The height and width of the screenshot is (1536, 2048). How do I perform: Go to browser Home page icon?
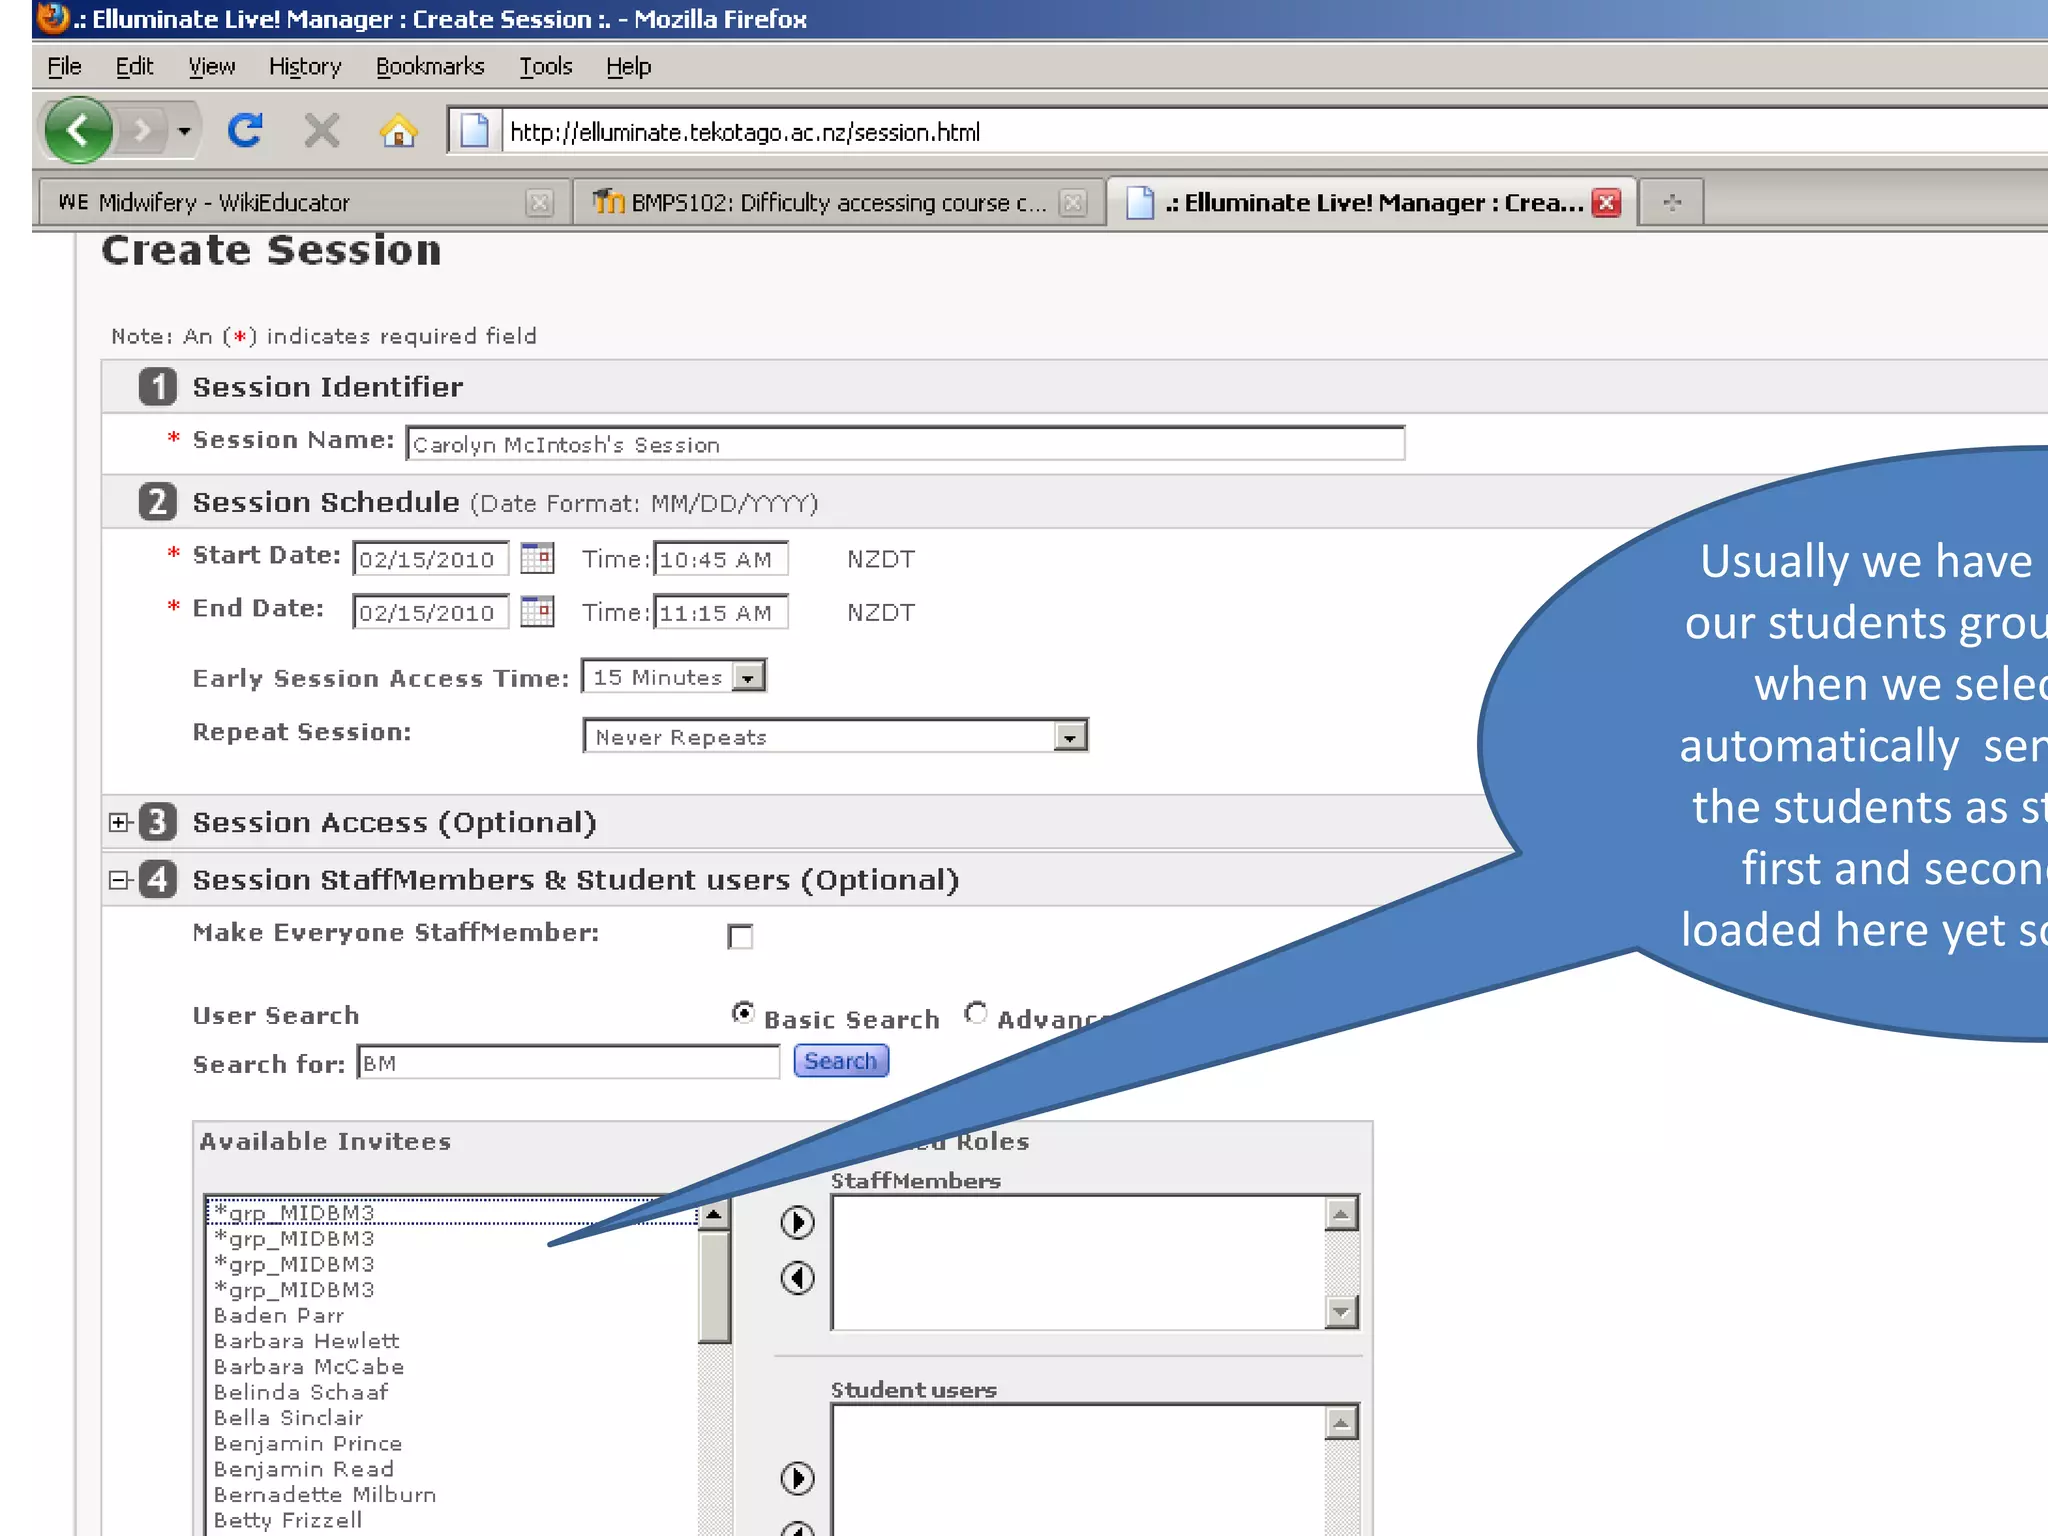(398, 131)
